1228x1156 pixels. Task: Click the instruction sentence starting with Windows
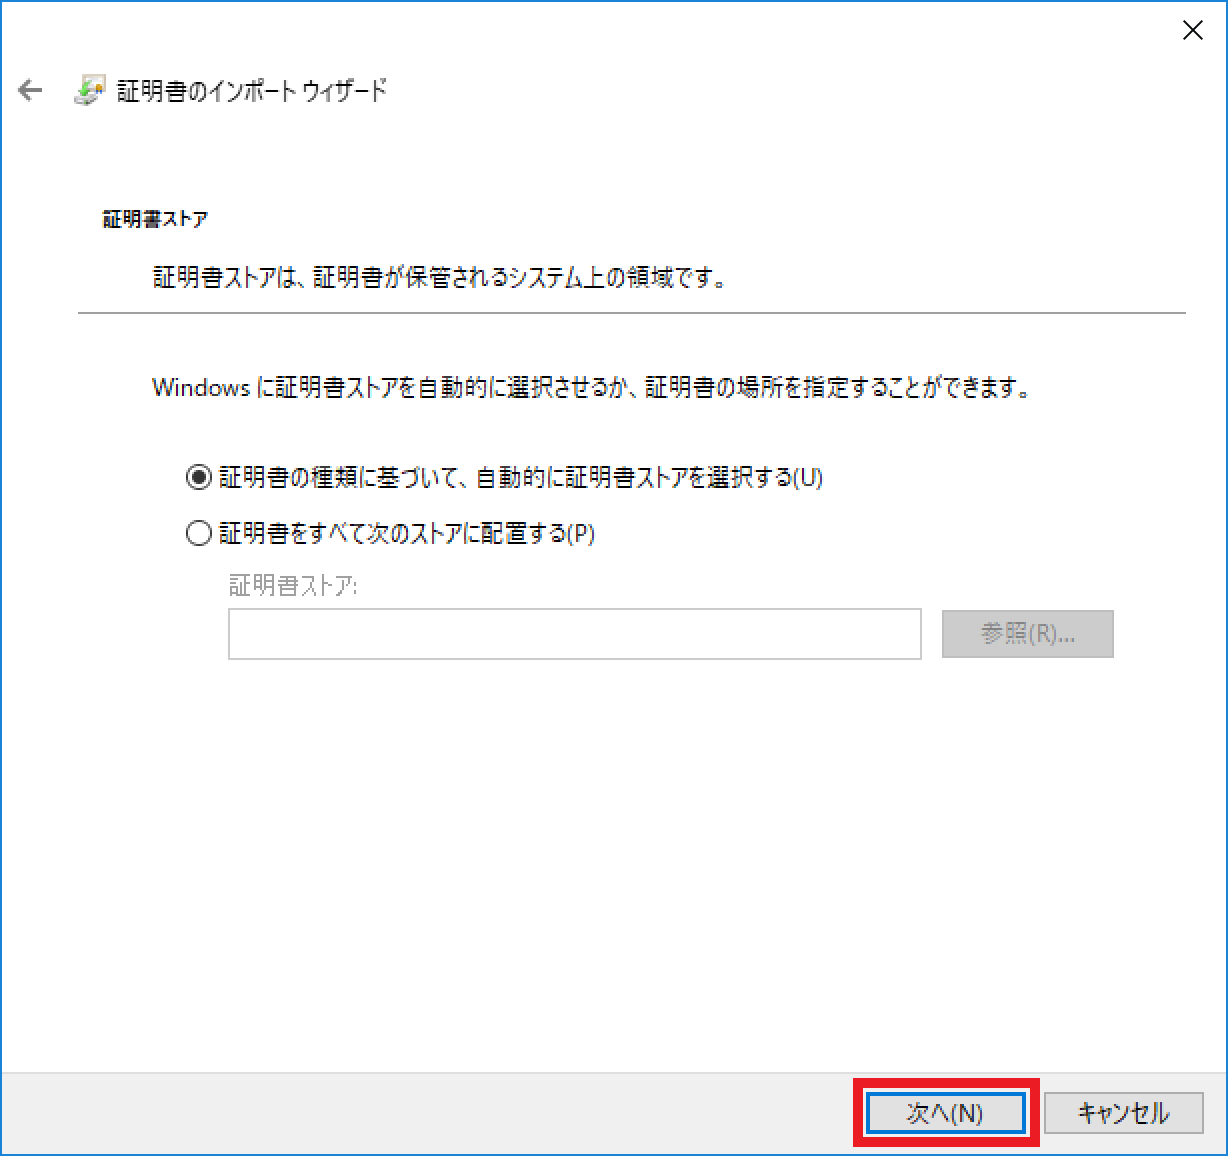coord(590,388)
